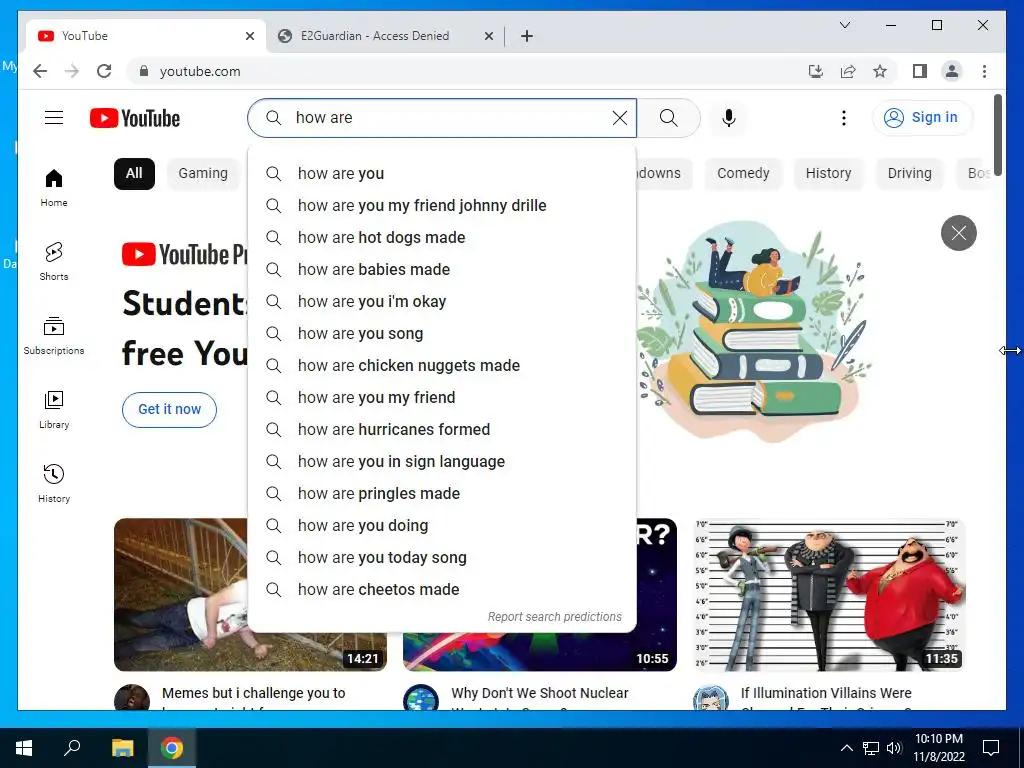
Task: Choose 'how are you doing' suggestion
Action: pos(442,526)
